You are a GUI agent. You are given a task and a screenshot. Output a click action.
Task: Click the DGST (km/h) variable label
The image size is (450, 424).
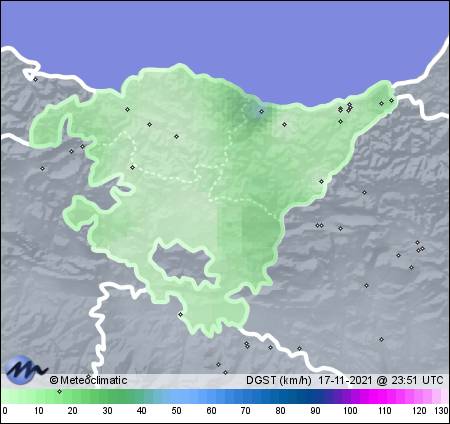click(x=279, y=380)
